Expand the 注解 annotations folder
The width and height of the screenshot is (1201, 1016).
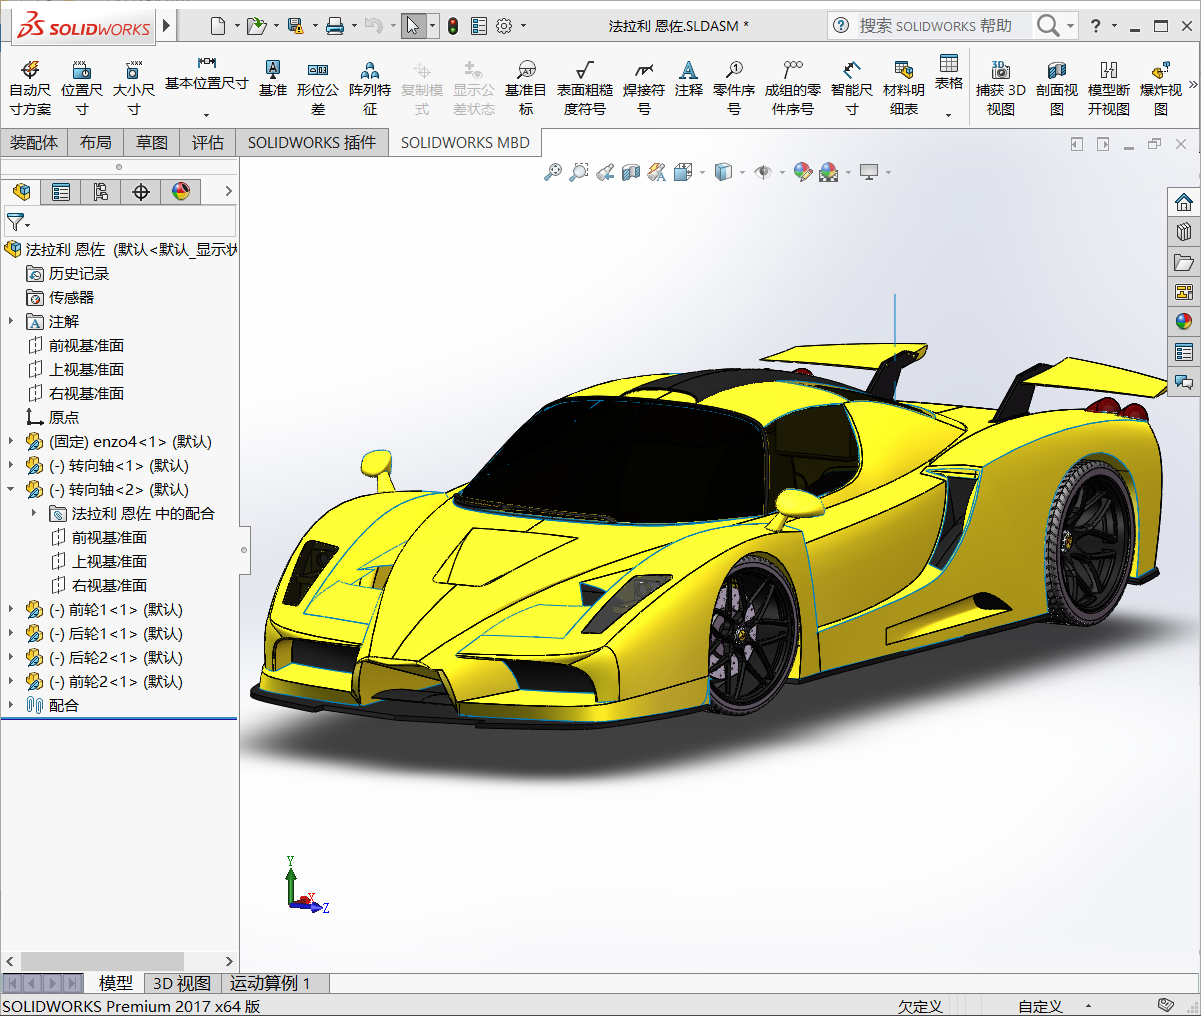click(x=11, y=321)
